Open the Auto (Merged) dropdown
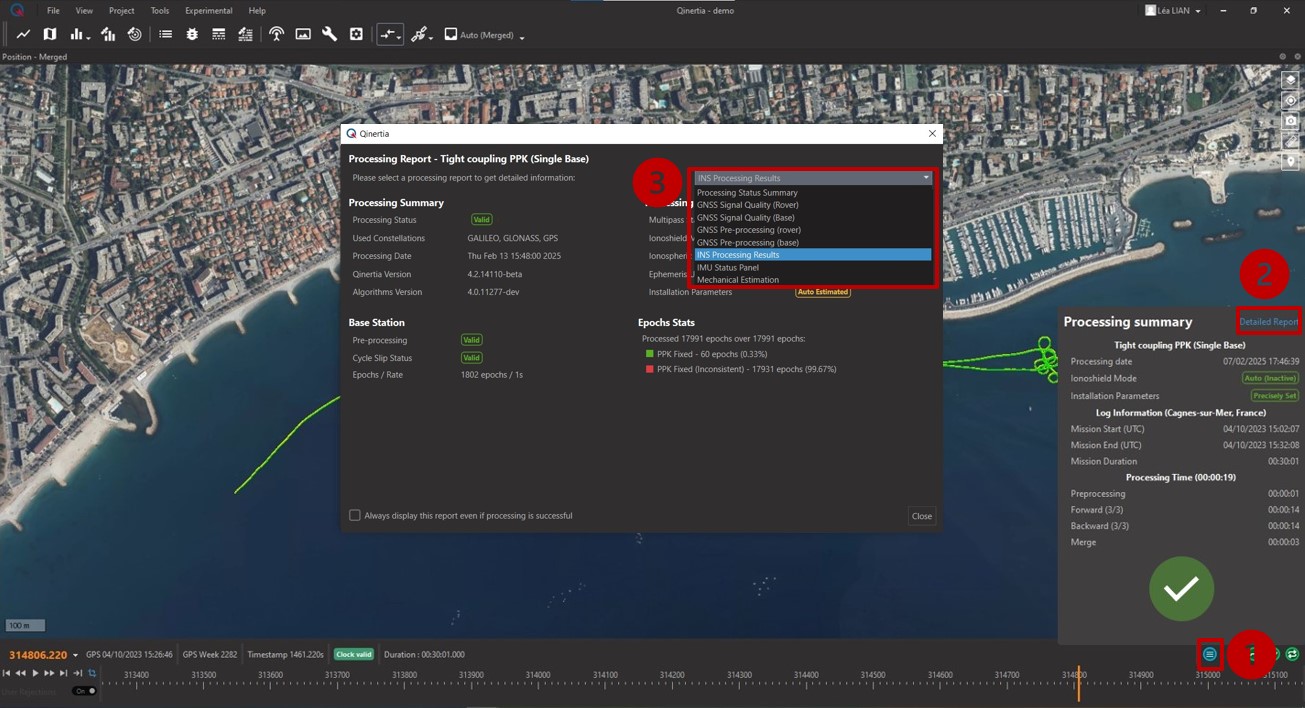Image resolution: width=1305 pixels, height=708 pixels. click(486, 35)
